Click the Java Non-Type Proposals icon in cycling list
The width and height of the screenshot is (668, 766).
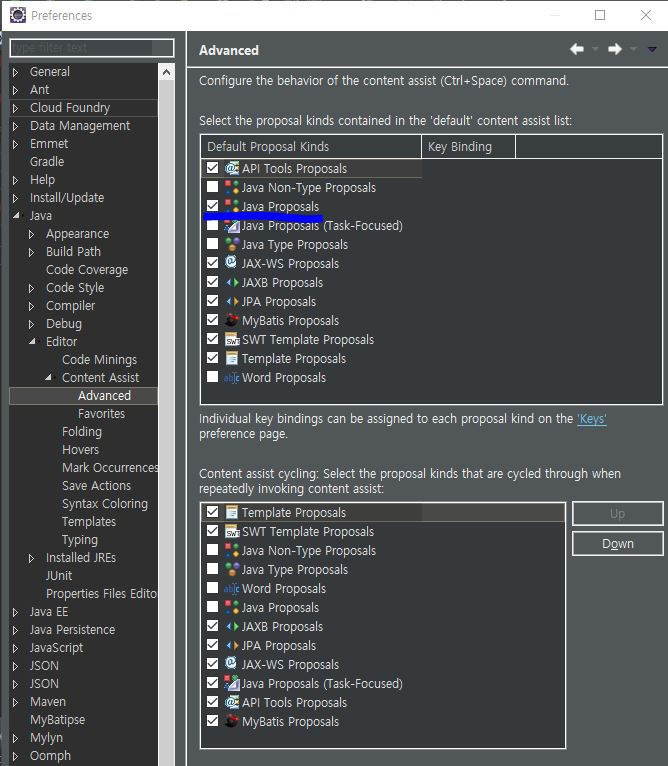coord(232,550)
